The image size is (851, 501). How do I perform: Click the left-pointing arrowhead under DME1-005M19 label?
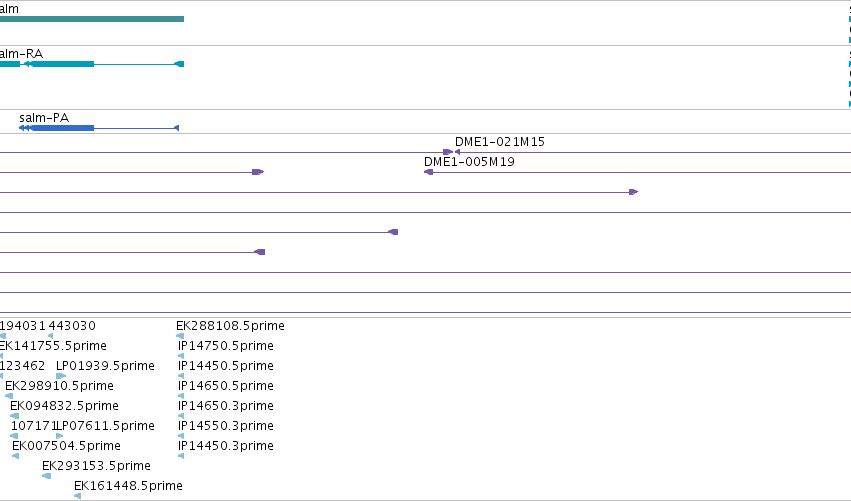pyautogui.click(x=428, y=172)
